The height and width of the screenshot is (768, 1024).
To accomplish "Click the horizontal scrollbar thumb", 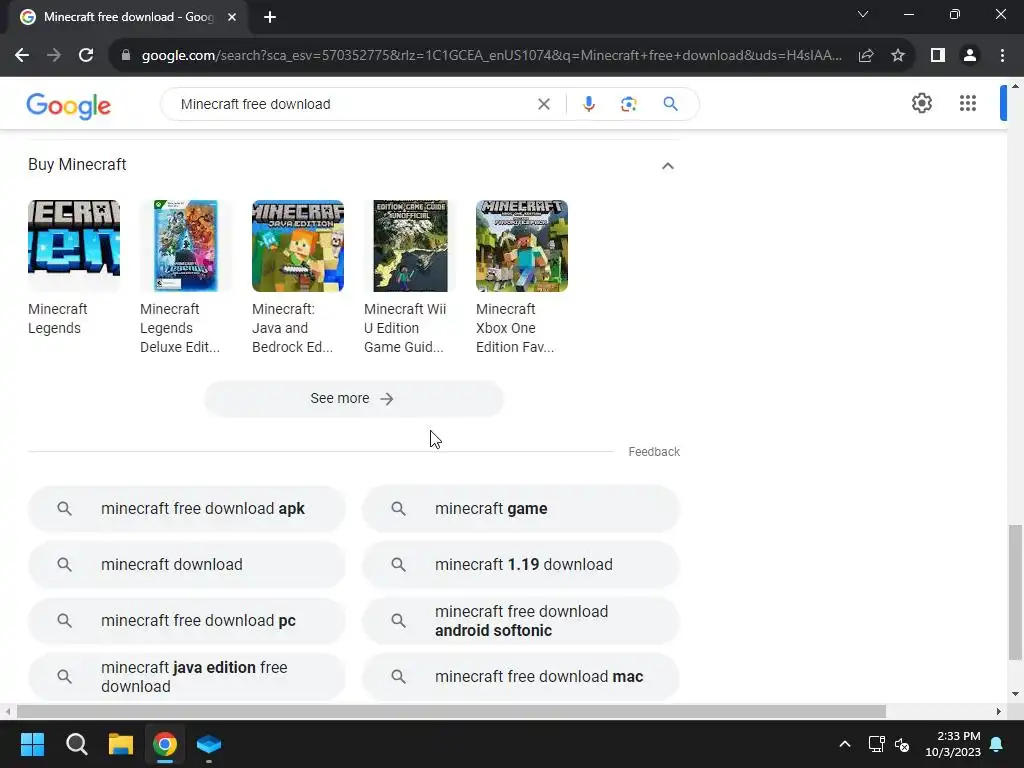I will point(451,711).
